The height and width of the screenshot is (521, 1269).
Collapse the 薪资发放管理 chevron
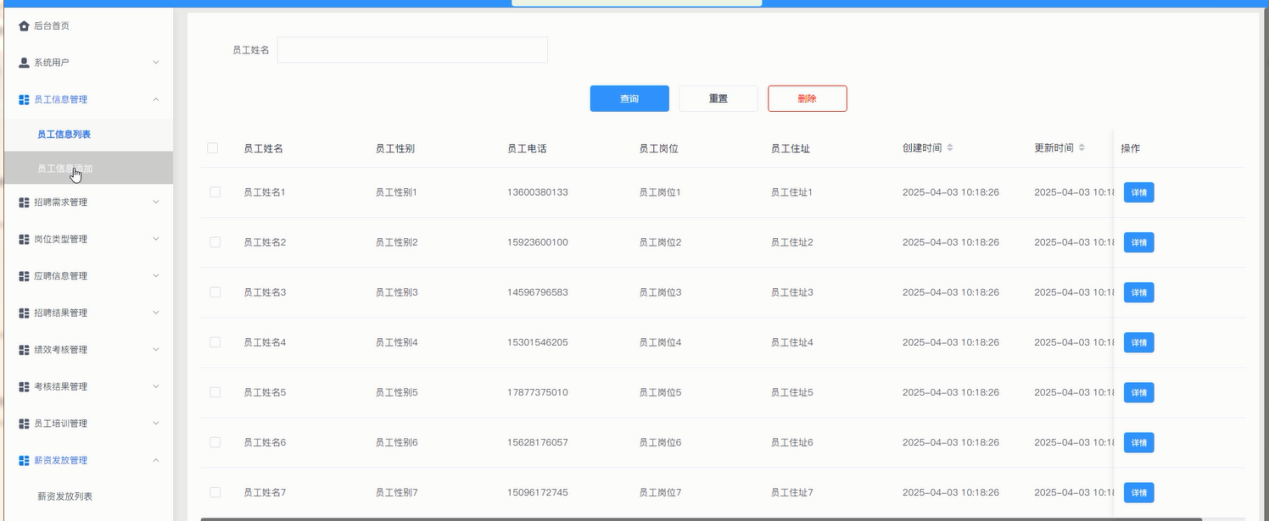[155, 460]
